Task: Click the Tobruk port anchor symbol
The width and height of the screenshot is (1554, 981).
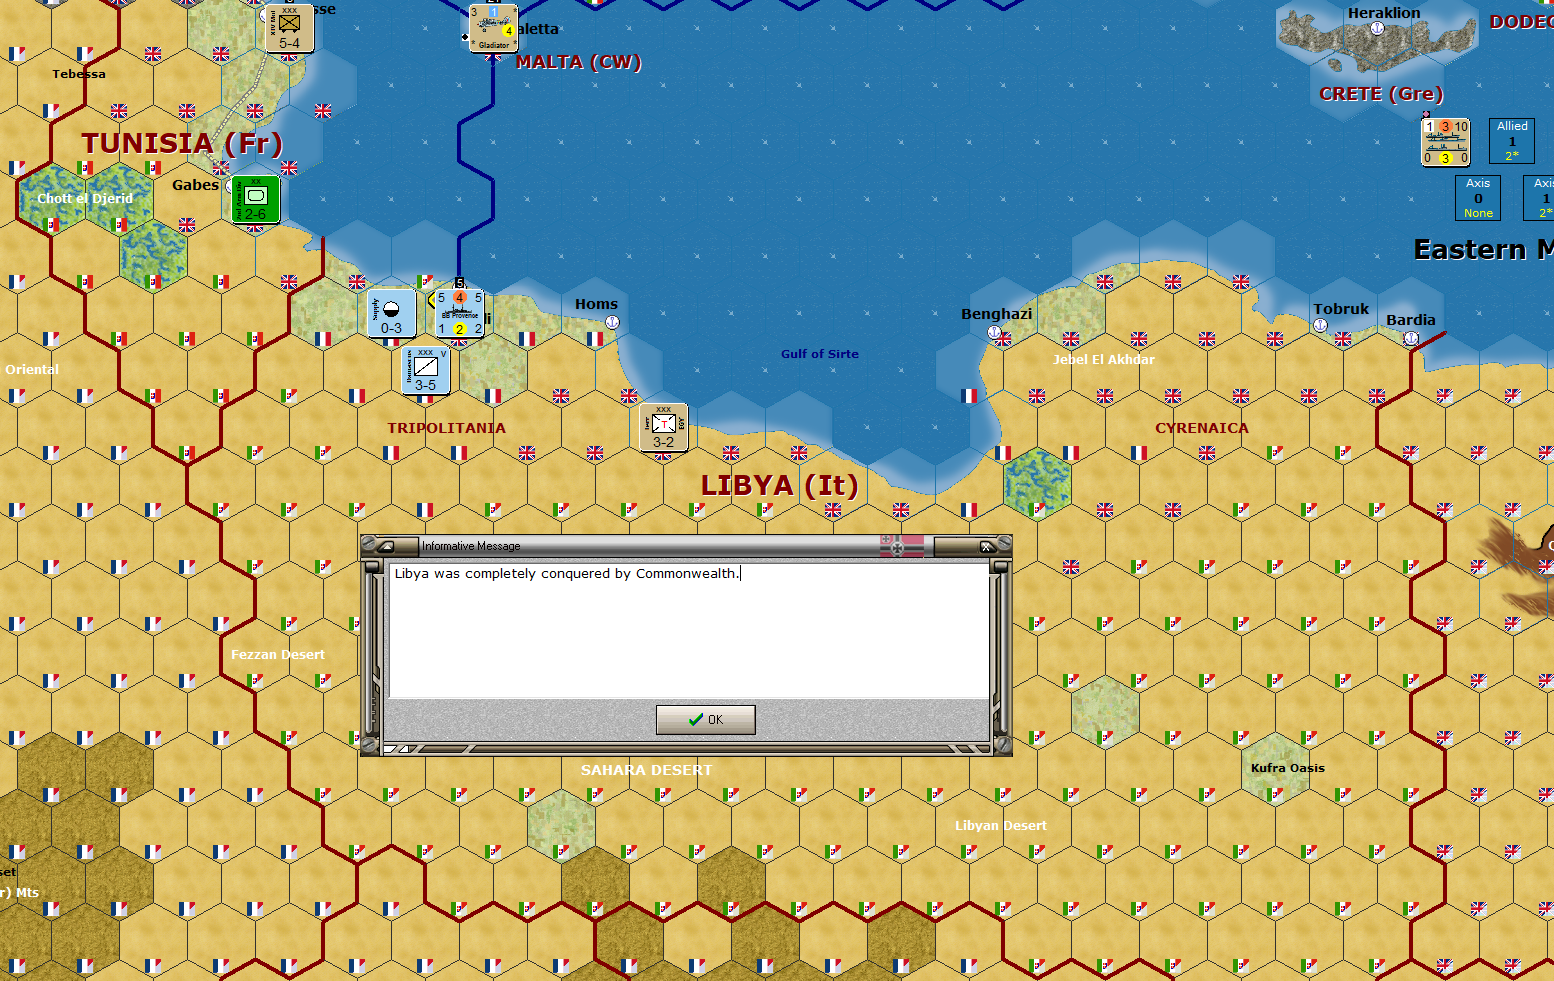Action: 1320,325
